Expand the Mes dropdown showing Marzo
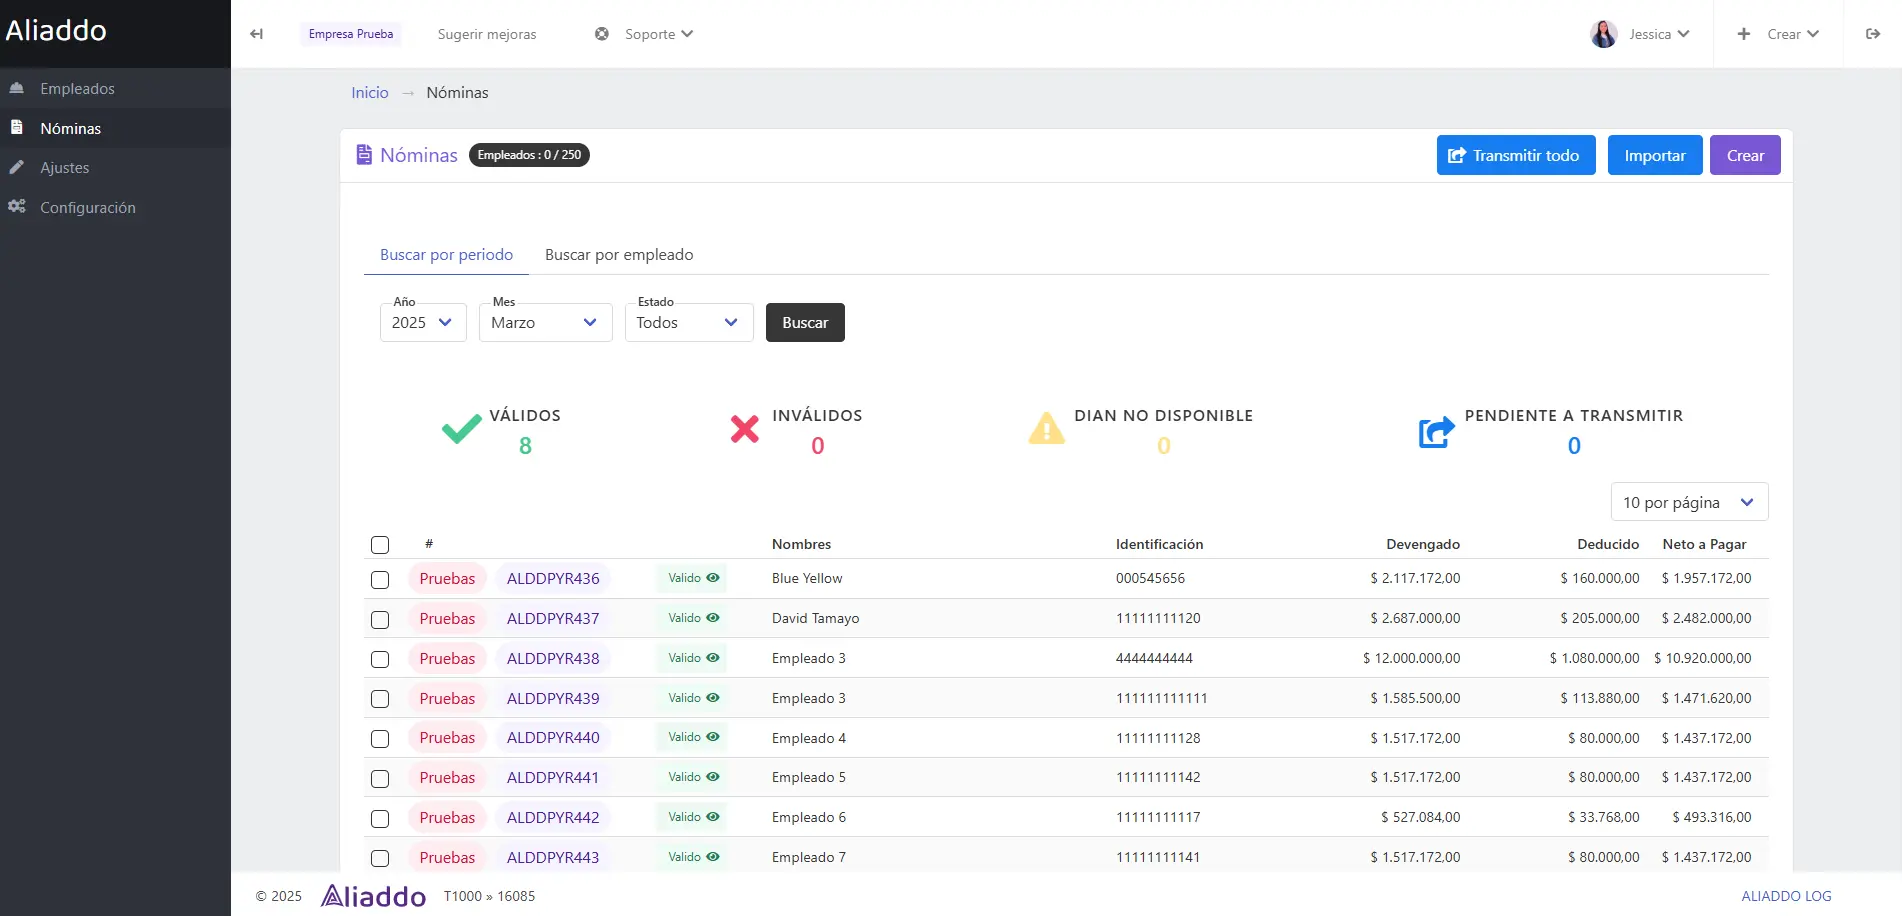Screen dimensions: 1902x916 545,323
